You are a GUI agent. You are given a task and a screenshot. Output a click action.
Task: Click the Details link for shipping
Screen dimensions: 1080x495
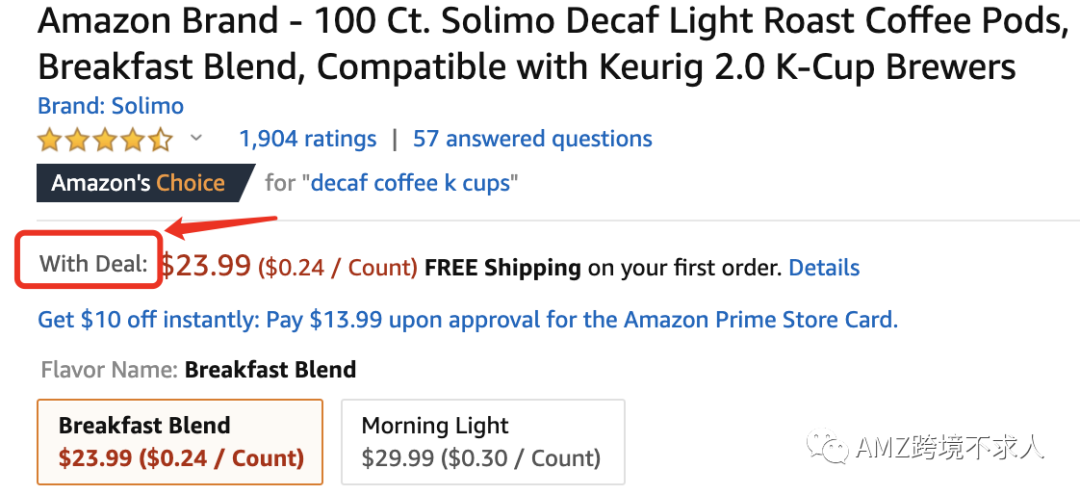824,267
